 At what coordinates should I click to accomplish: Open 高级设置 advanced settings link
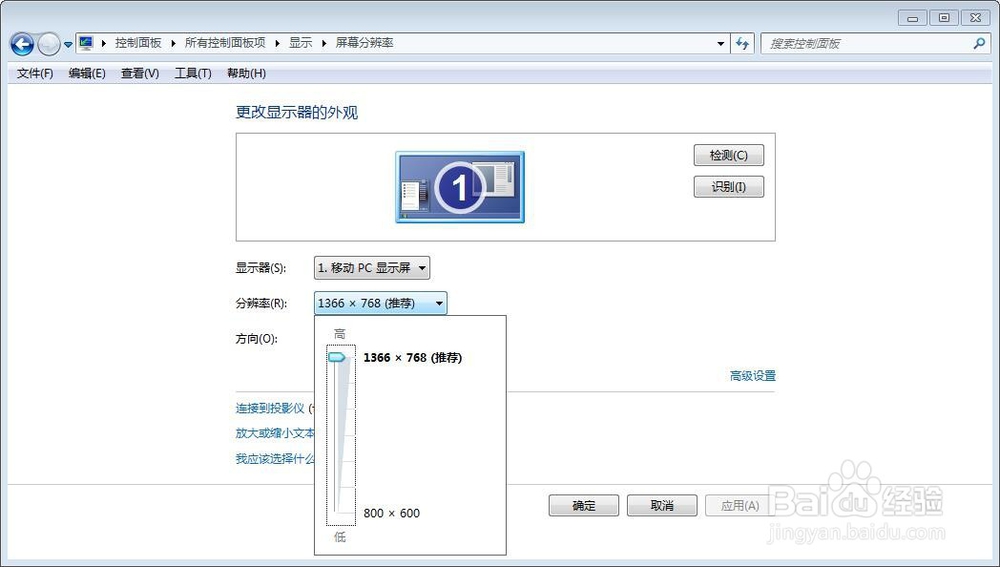[x=753, y=376]
